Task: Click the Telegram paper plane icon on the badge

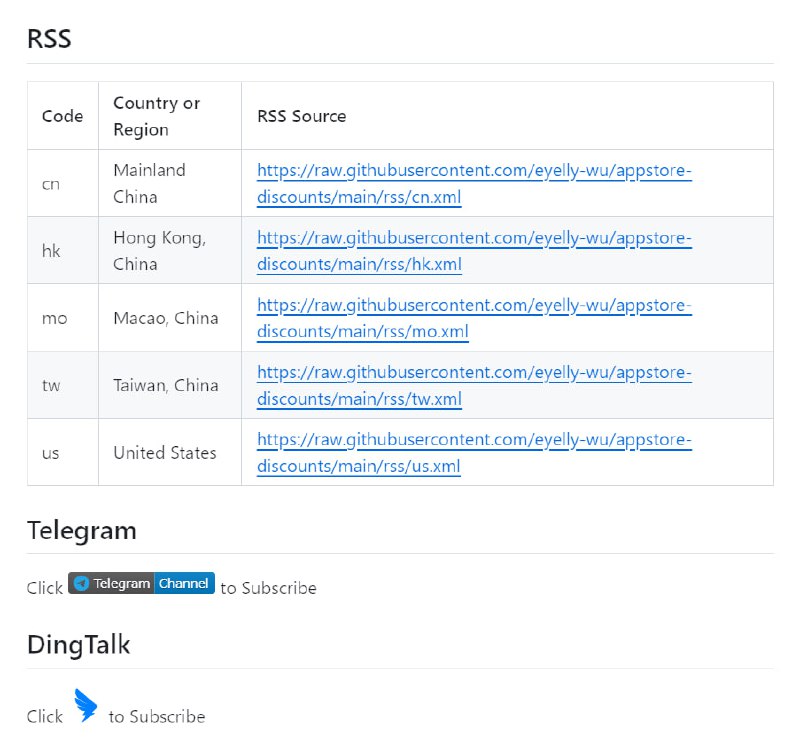Action: (80, 583)
